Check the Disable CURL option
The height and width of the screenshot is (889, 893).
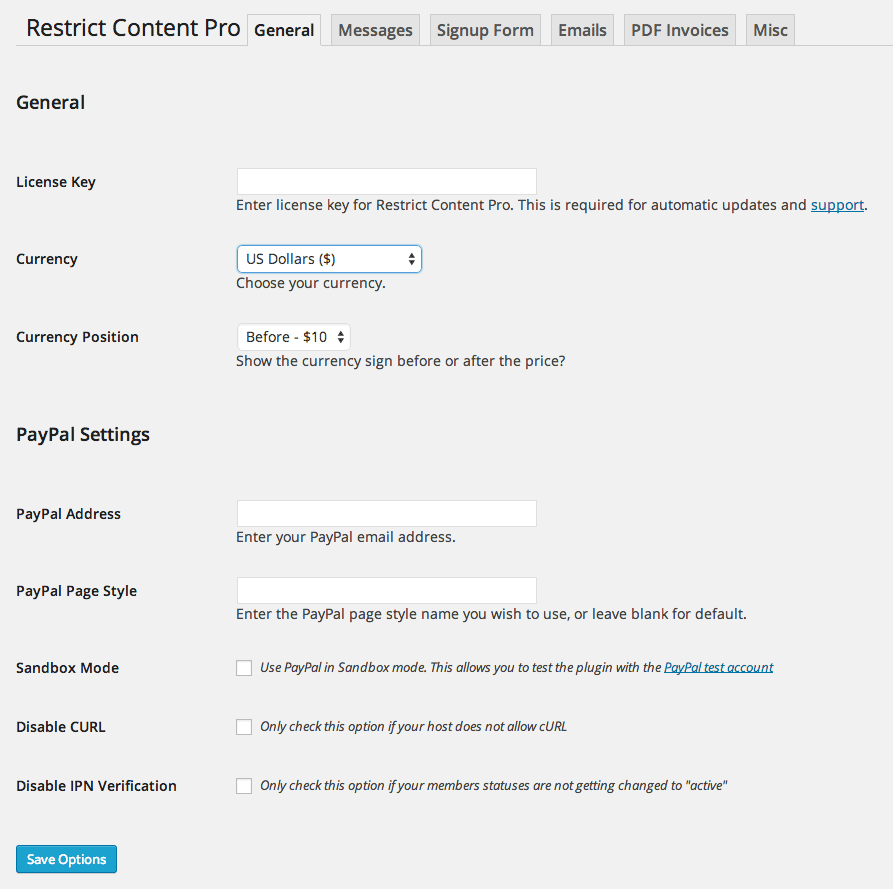pos(244,727)
